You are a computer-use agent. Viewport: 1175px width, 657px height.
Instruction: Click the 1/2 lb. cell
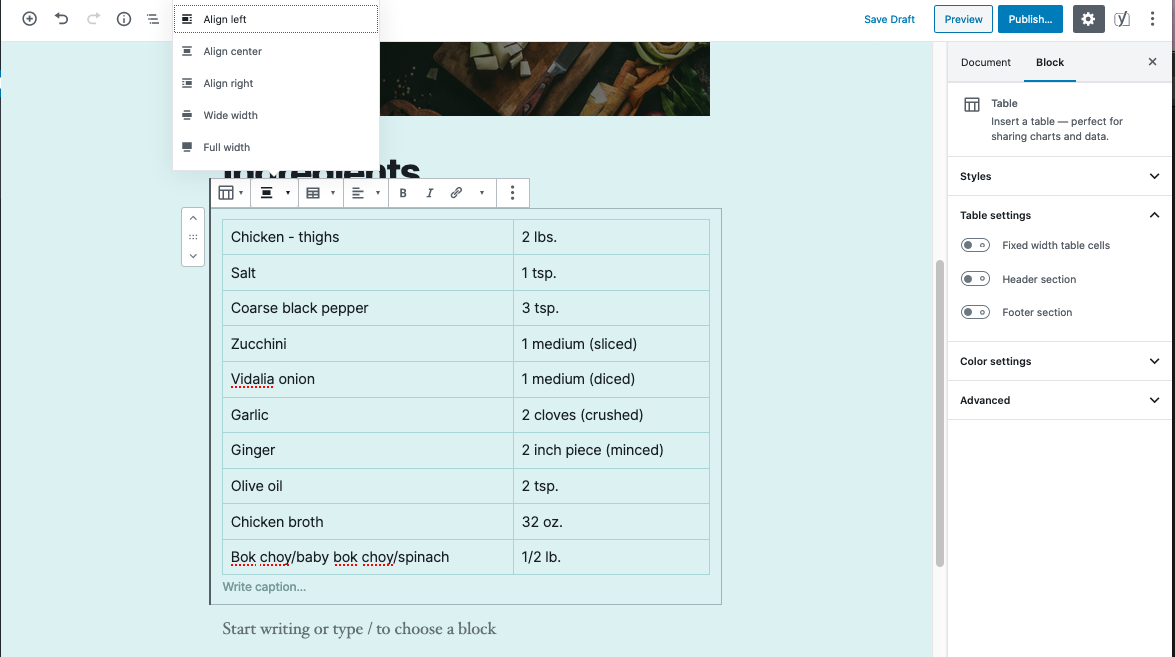[x=611, y=557]
